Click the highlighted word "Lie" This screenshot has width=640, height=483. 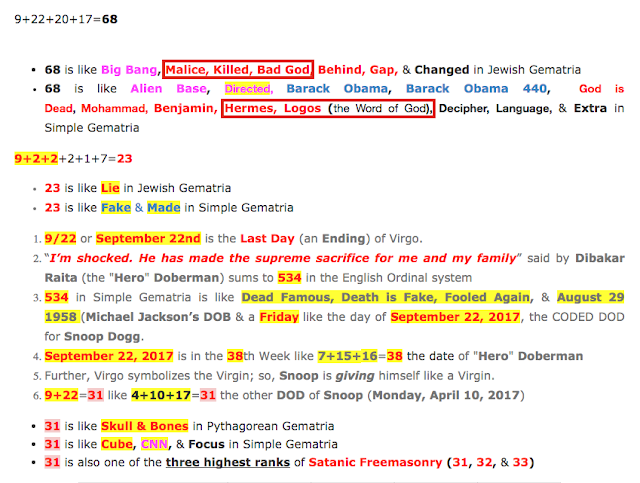(x=110, y=188)
